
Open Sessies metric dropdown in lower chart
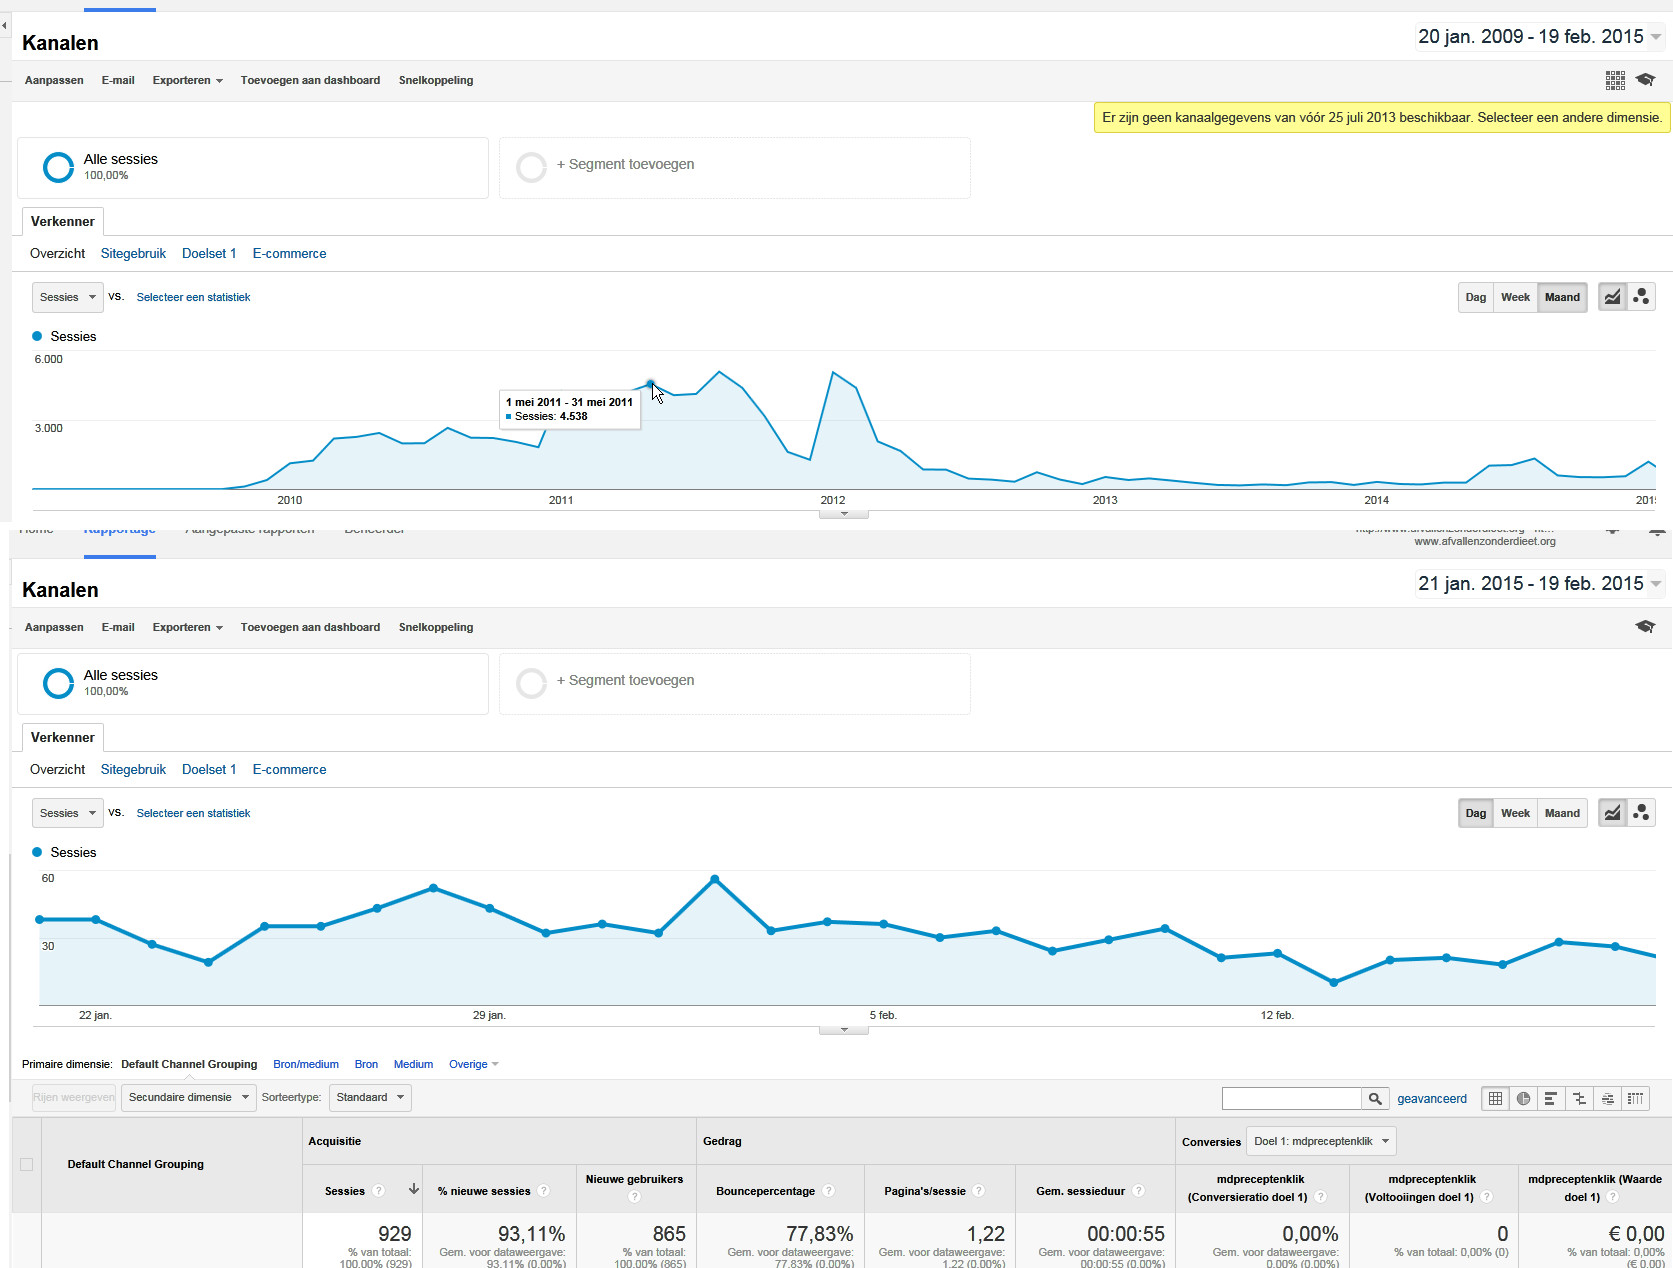[x=67, y=813]
